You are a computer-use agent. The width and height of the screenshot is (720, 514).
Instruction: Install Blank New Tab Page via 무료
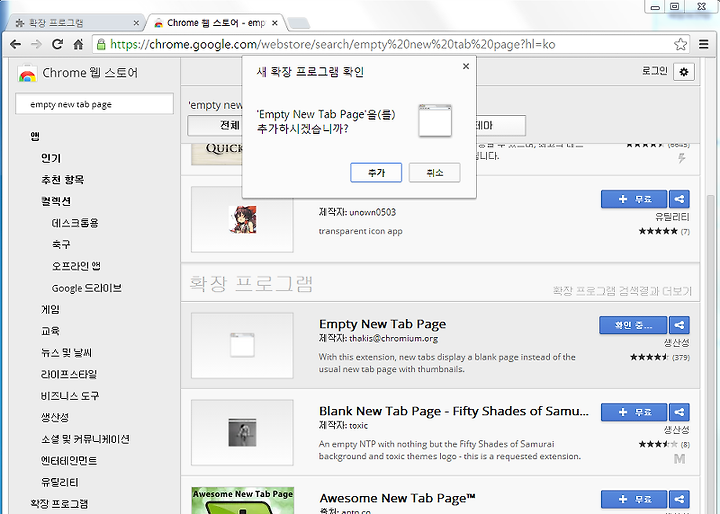(634, 412)
